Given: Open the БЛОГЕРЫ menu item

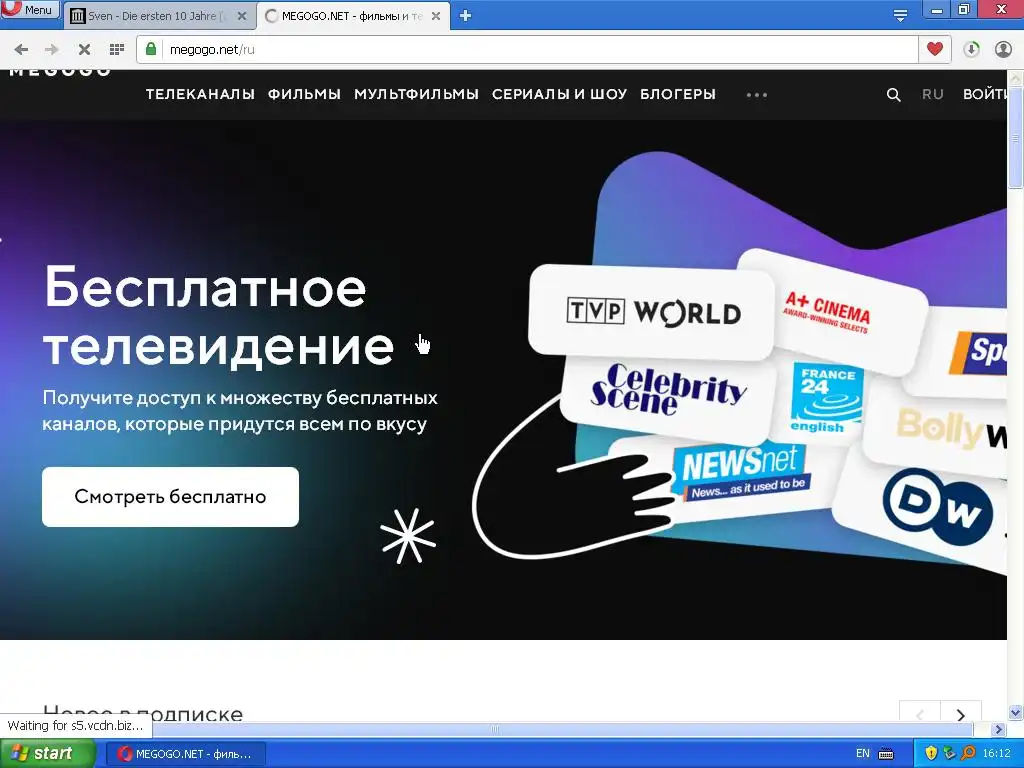Looking at the screenshot, I should pyautogui.click(x=678, y=94).
